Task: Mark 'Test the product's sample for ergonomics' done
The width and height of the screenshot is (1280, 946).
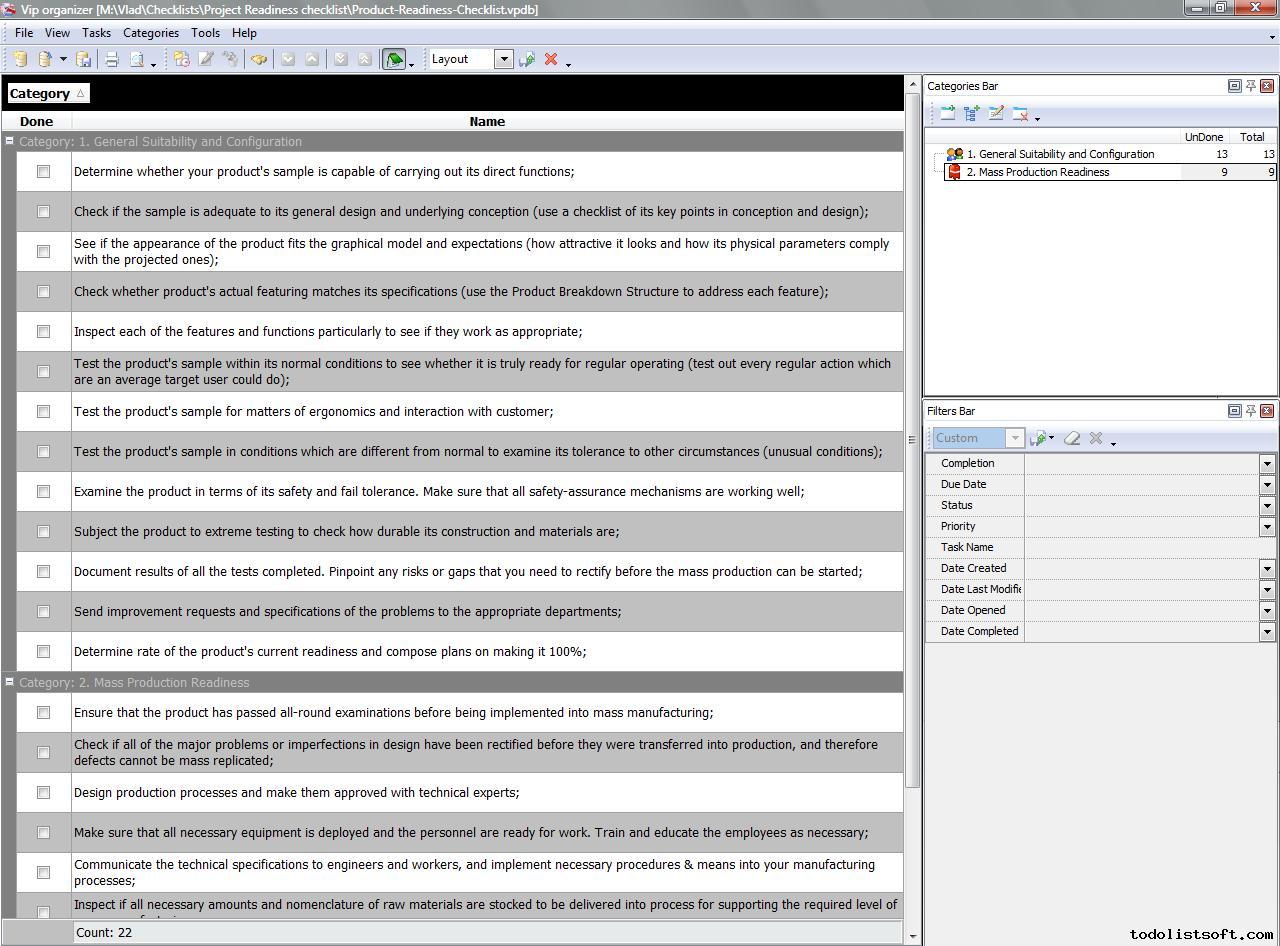Action: coord(43,412)
